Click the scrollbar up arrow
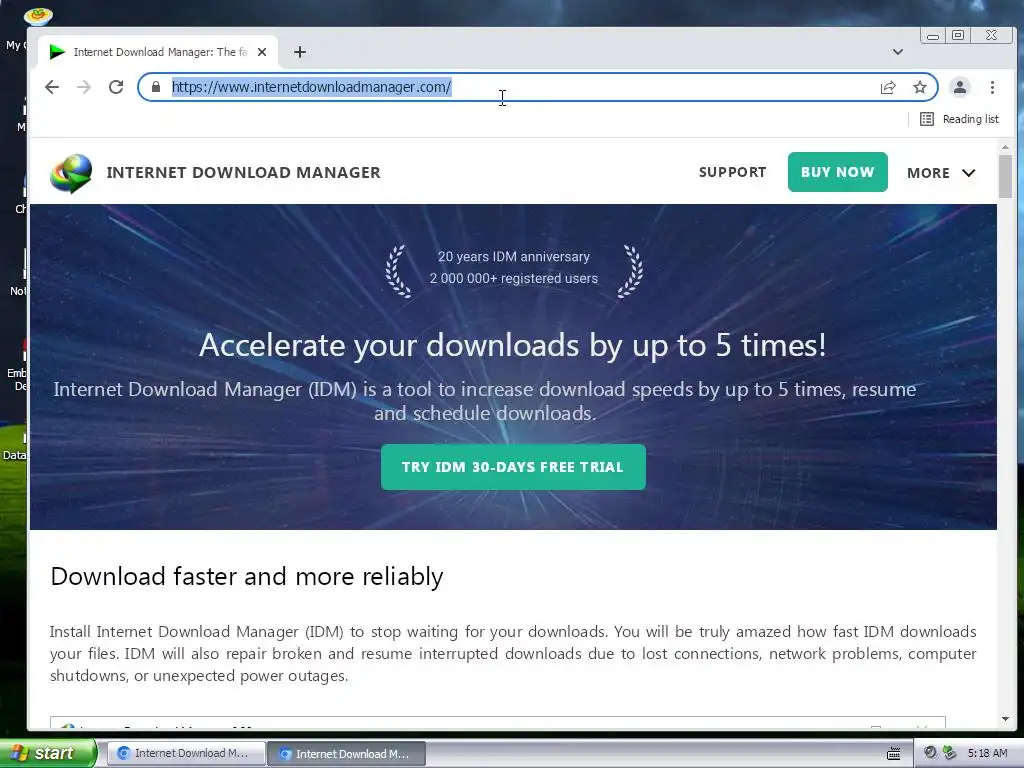 tap(1005, 147)
